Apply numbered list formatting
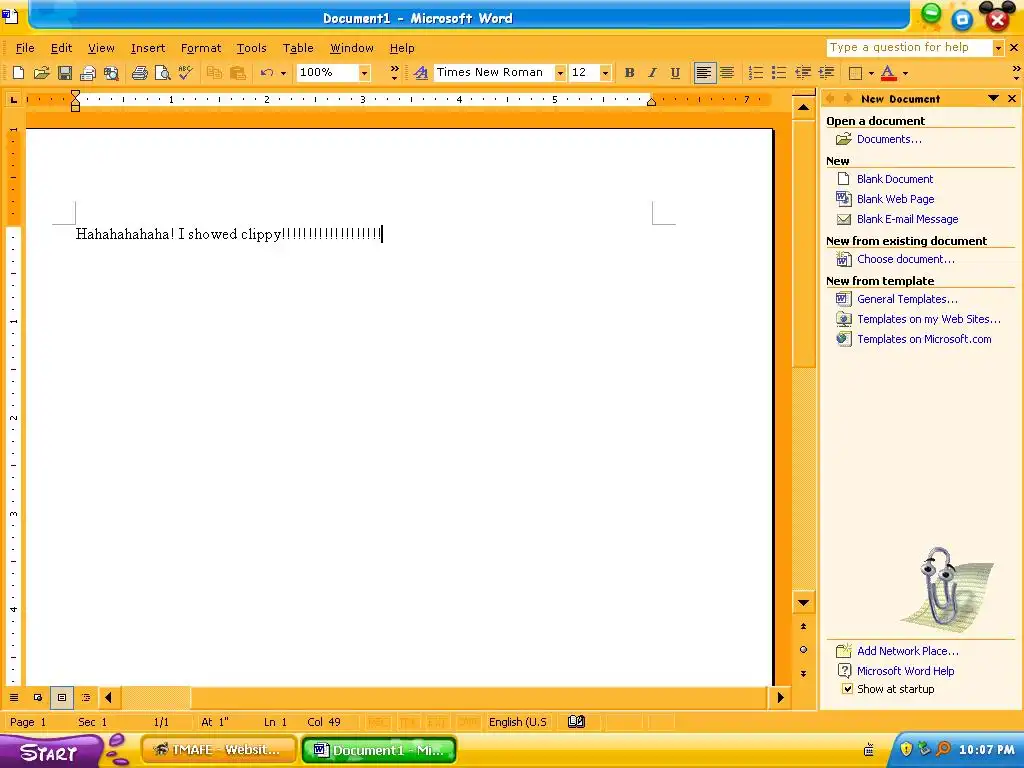Image resolution: width=1024 pixels, height=768 pixels. pyautogui.click(x=756, y=73)
